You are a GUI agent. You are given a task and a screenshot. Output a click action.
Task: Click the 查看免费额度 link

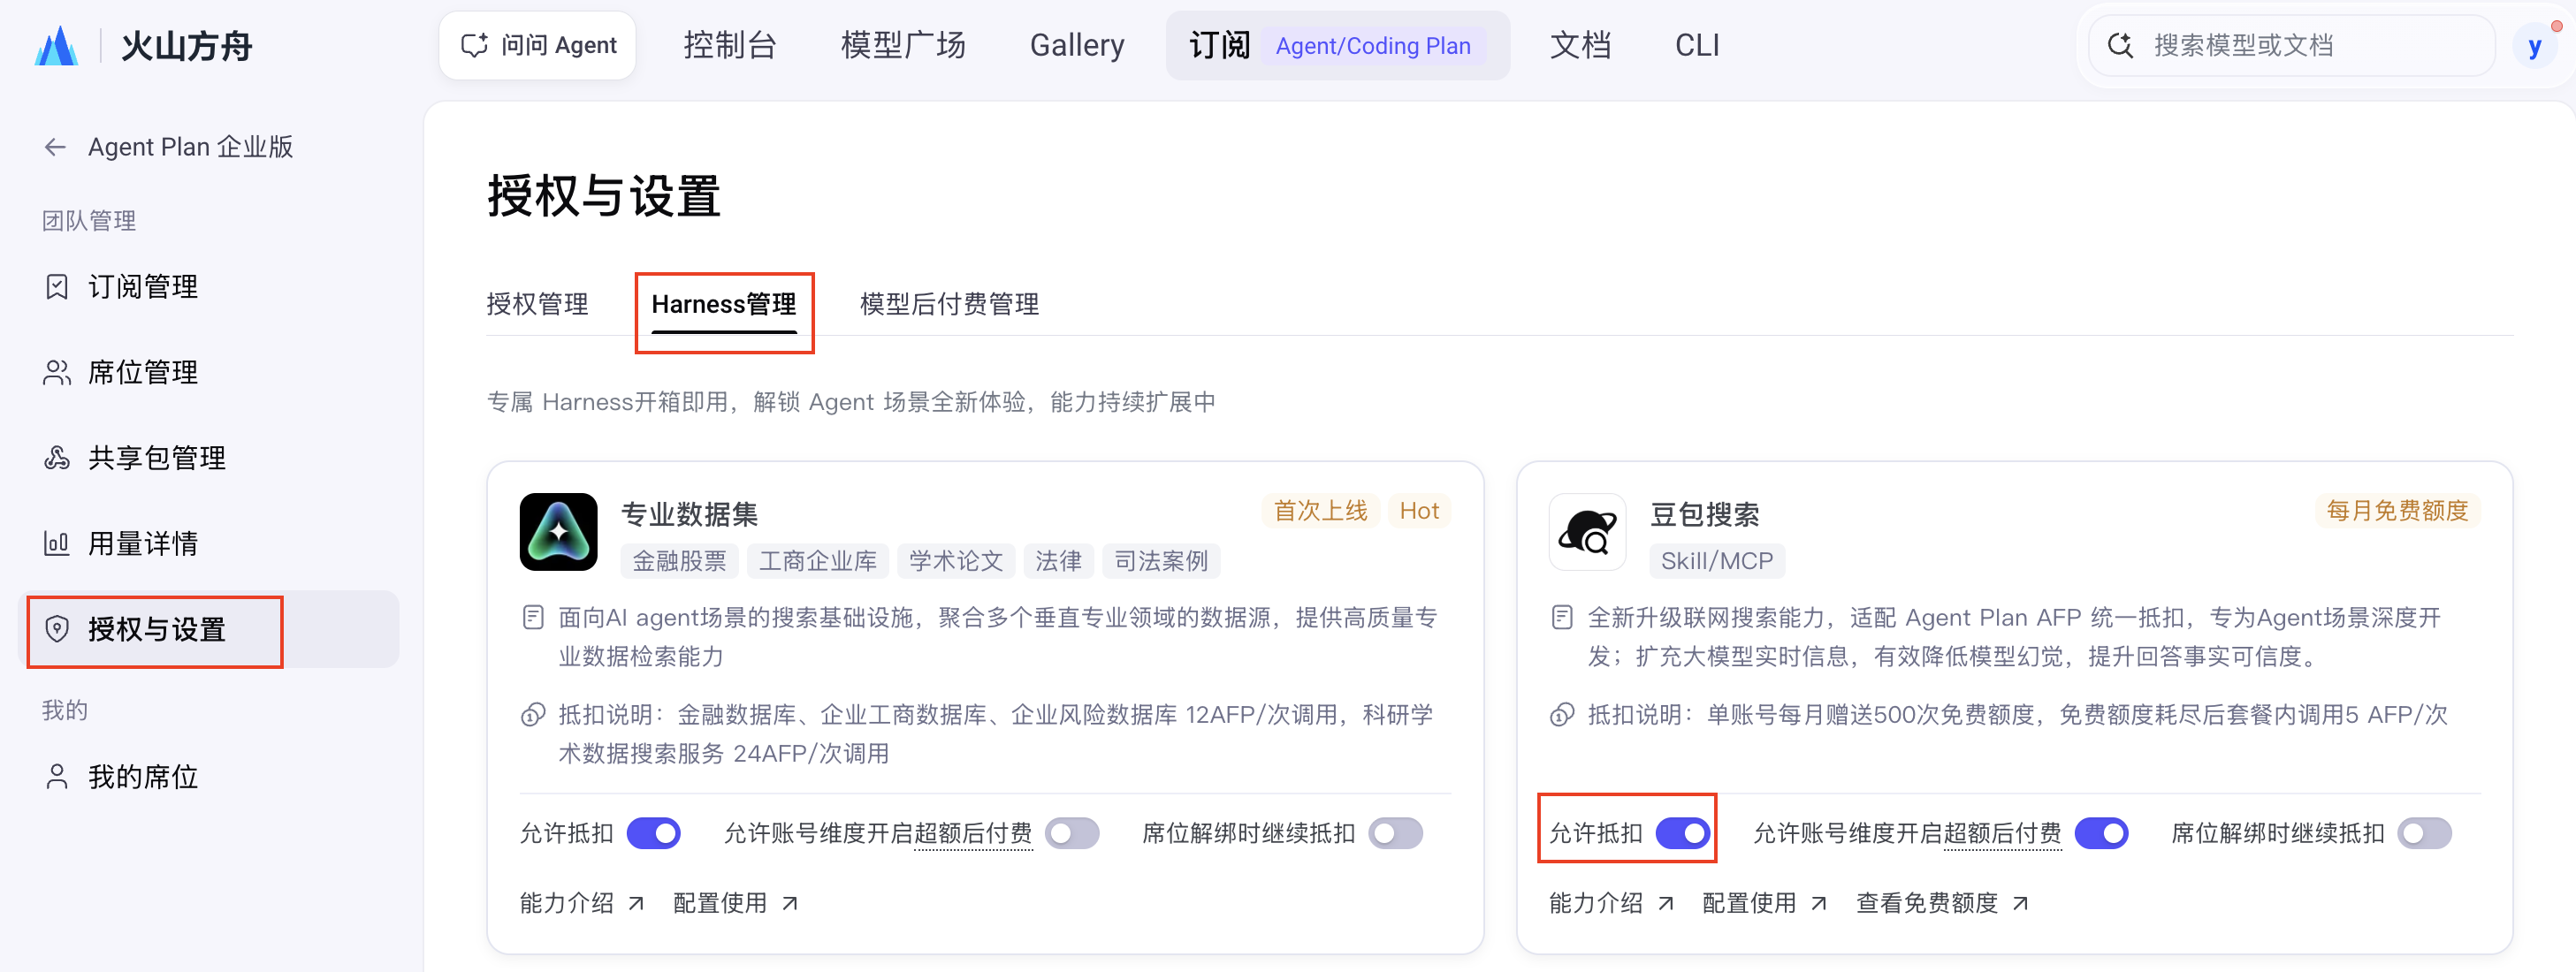[1941, 903]
